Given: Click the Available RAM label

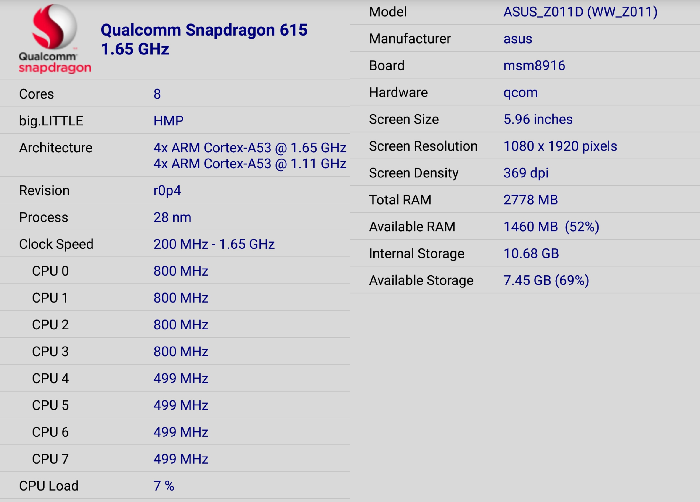Looking at the screenshot, I should 412,226.
